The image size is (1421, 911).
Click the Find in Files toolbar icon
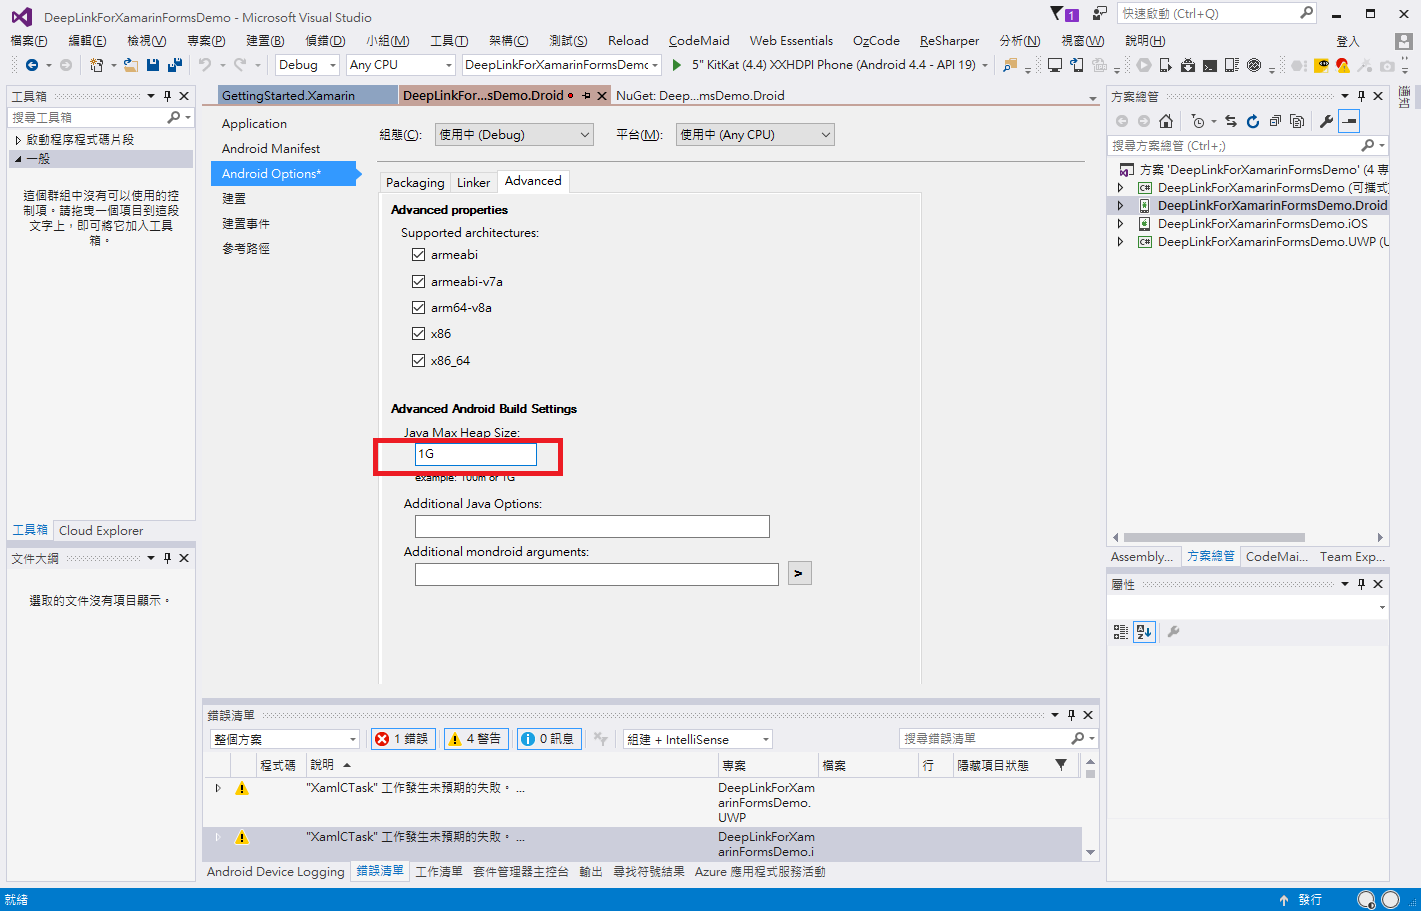(x=1010, y=65)
